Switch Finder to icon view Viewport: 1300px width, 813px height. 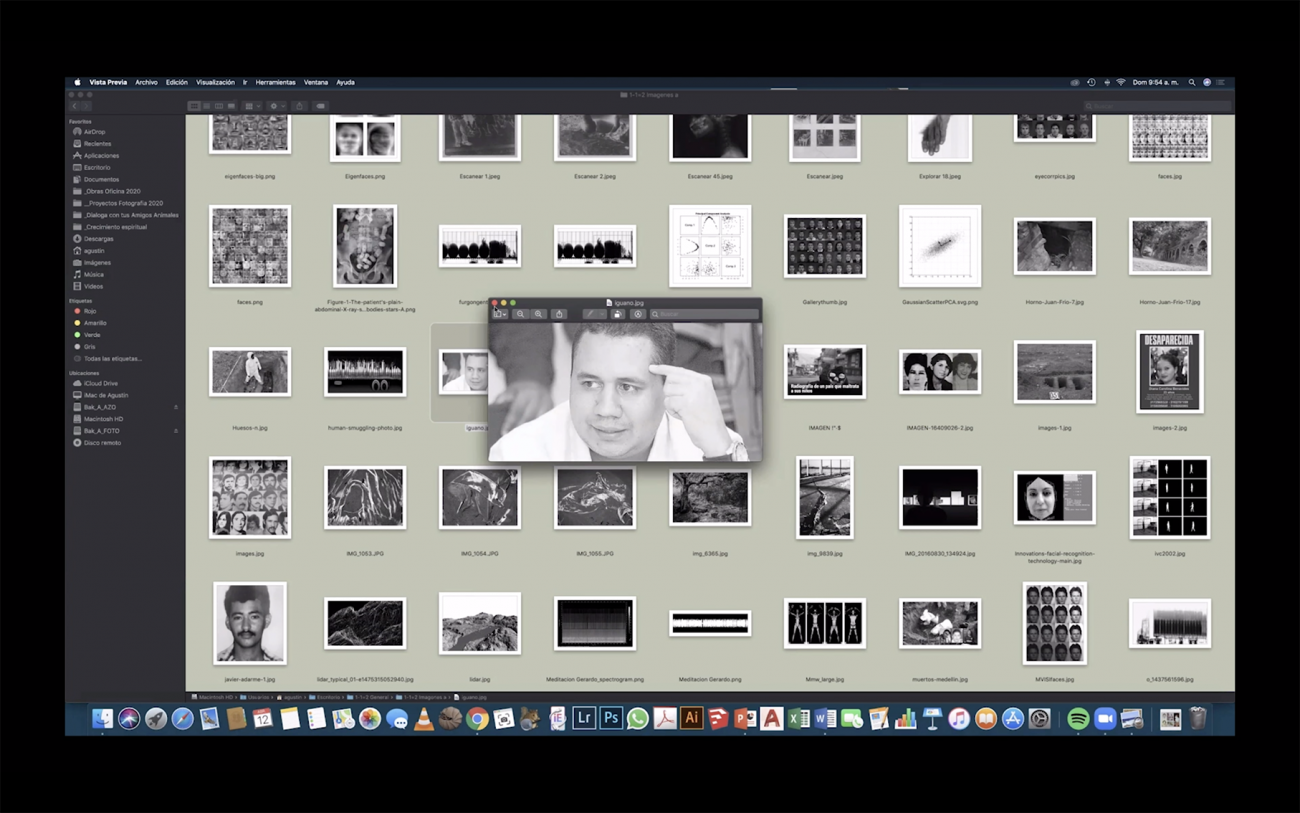click(x=194, y=106)
